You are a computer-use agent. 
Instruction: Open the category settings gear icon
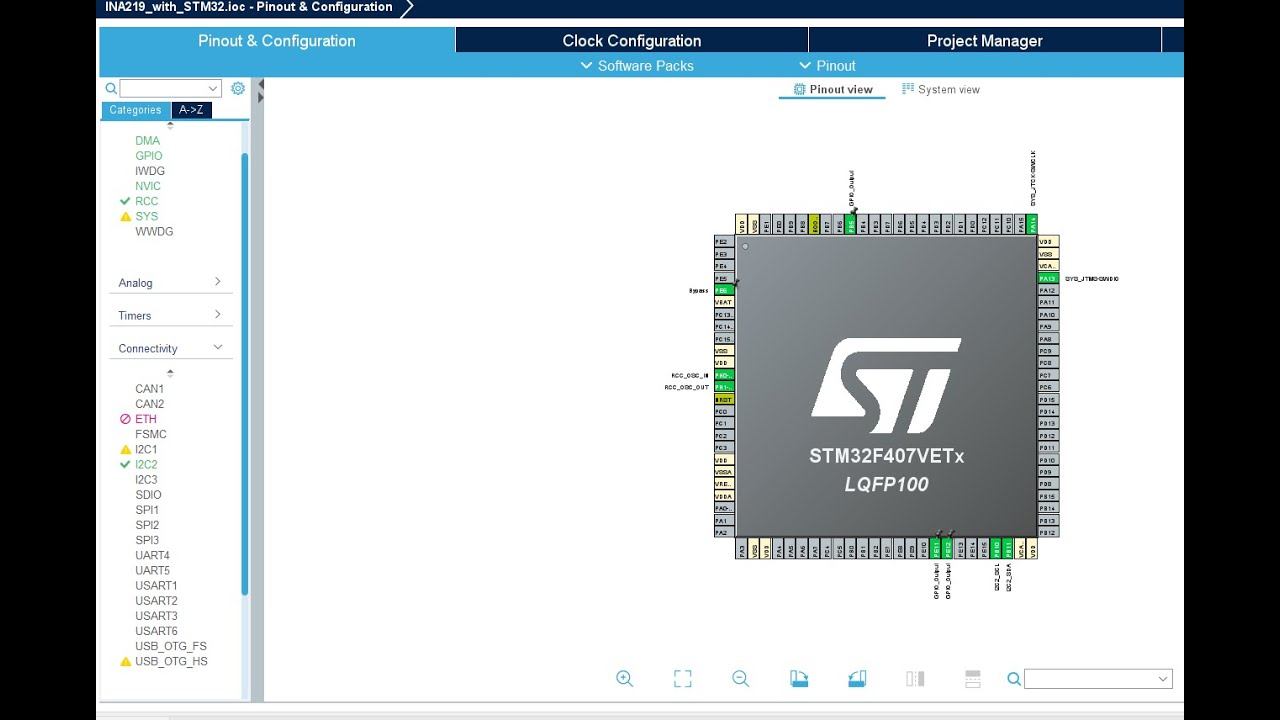pos(238,88)
